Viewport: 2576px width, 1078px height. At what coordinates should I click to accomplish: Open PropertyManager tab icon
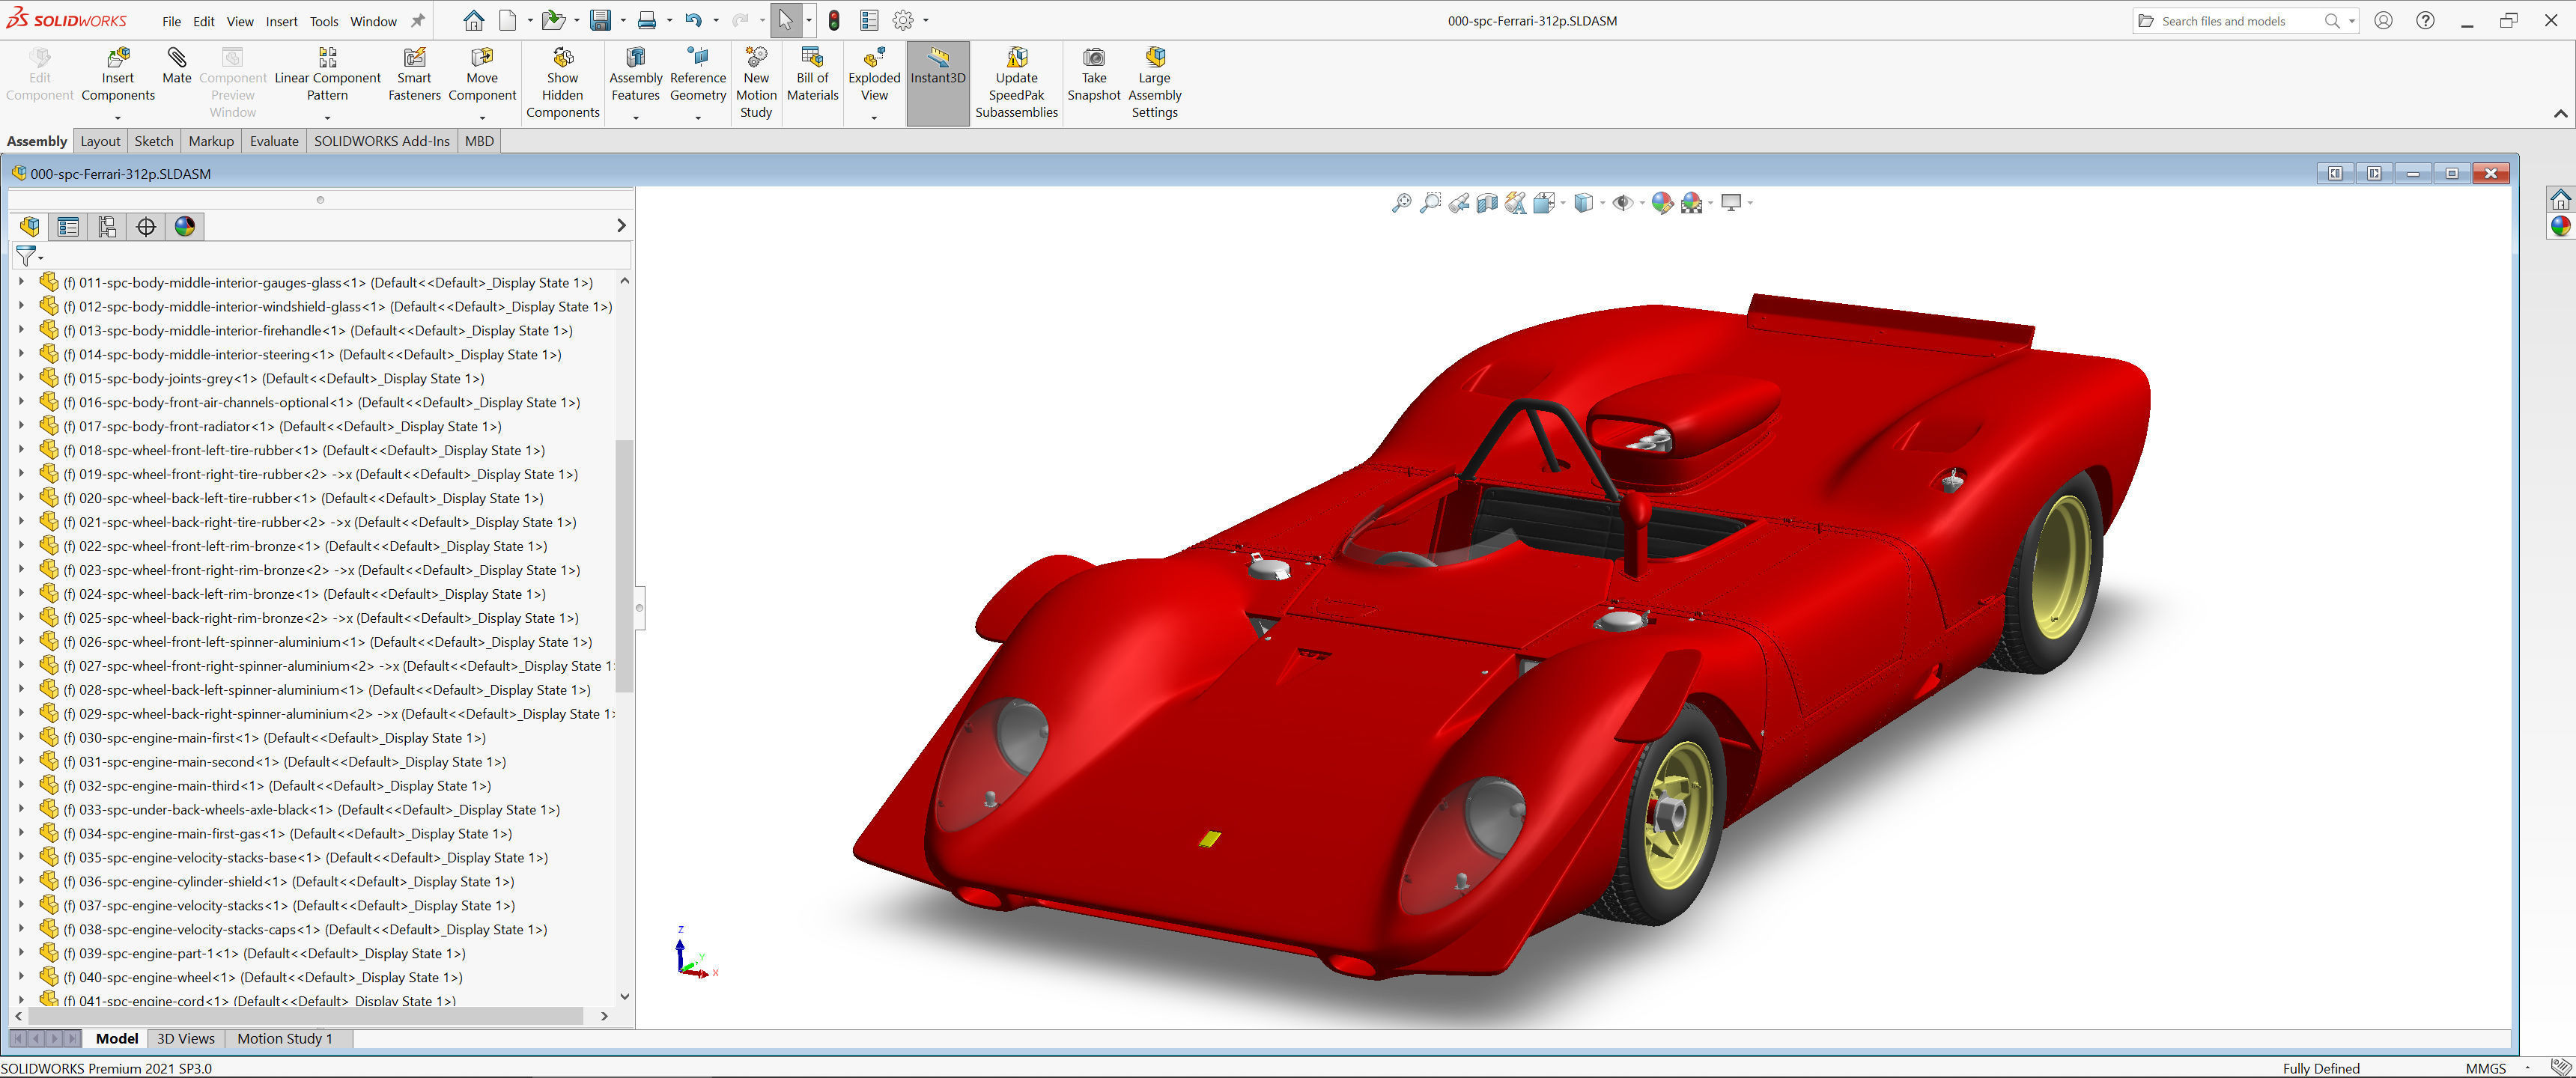pyautogui.click(x=68, y=226)
